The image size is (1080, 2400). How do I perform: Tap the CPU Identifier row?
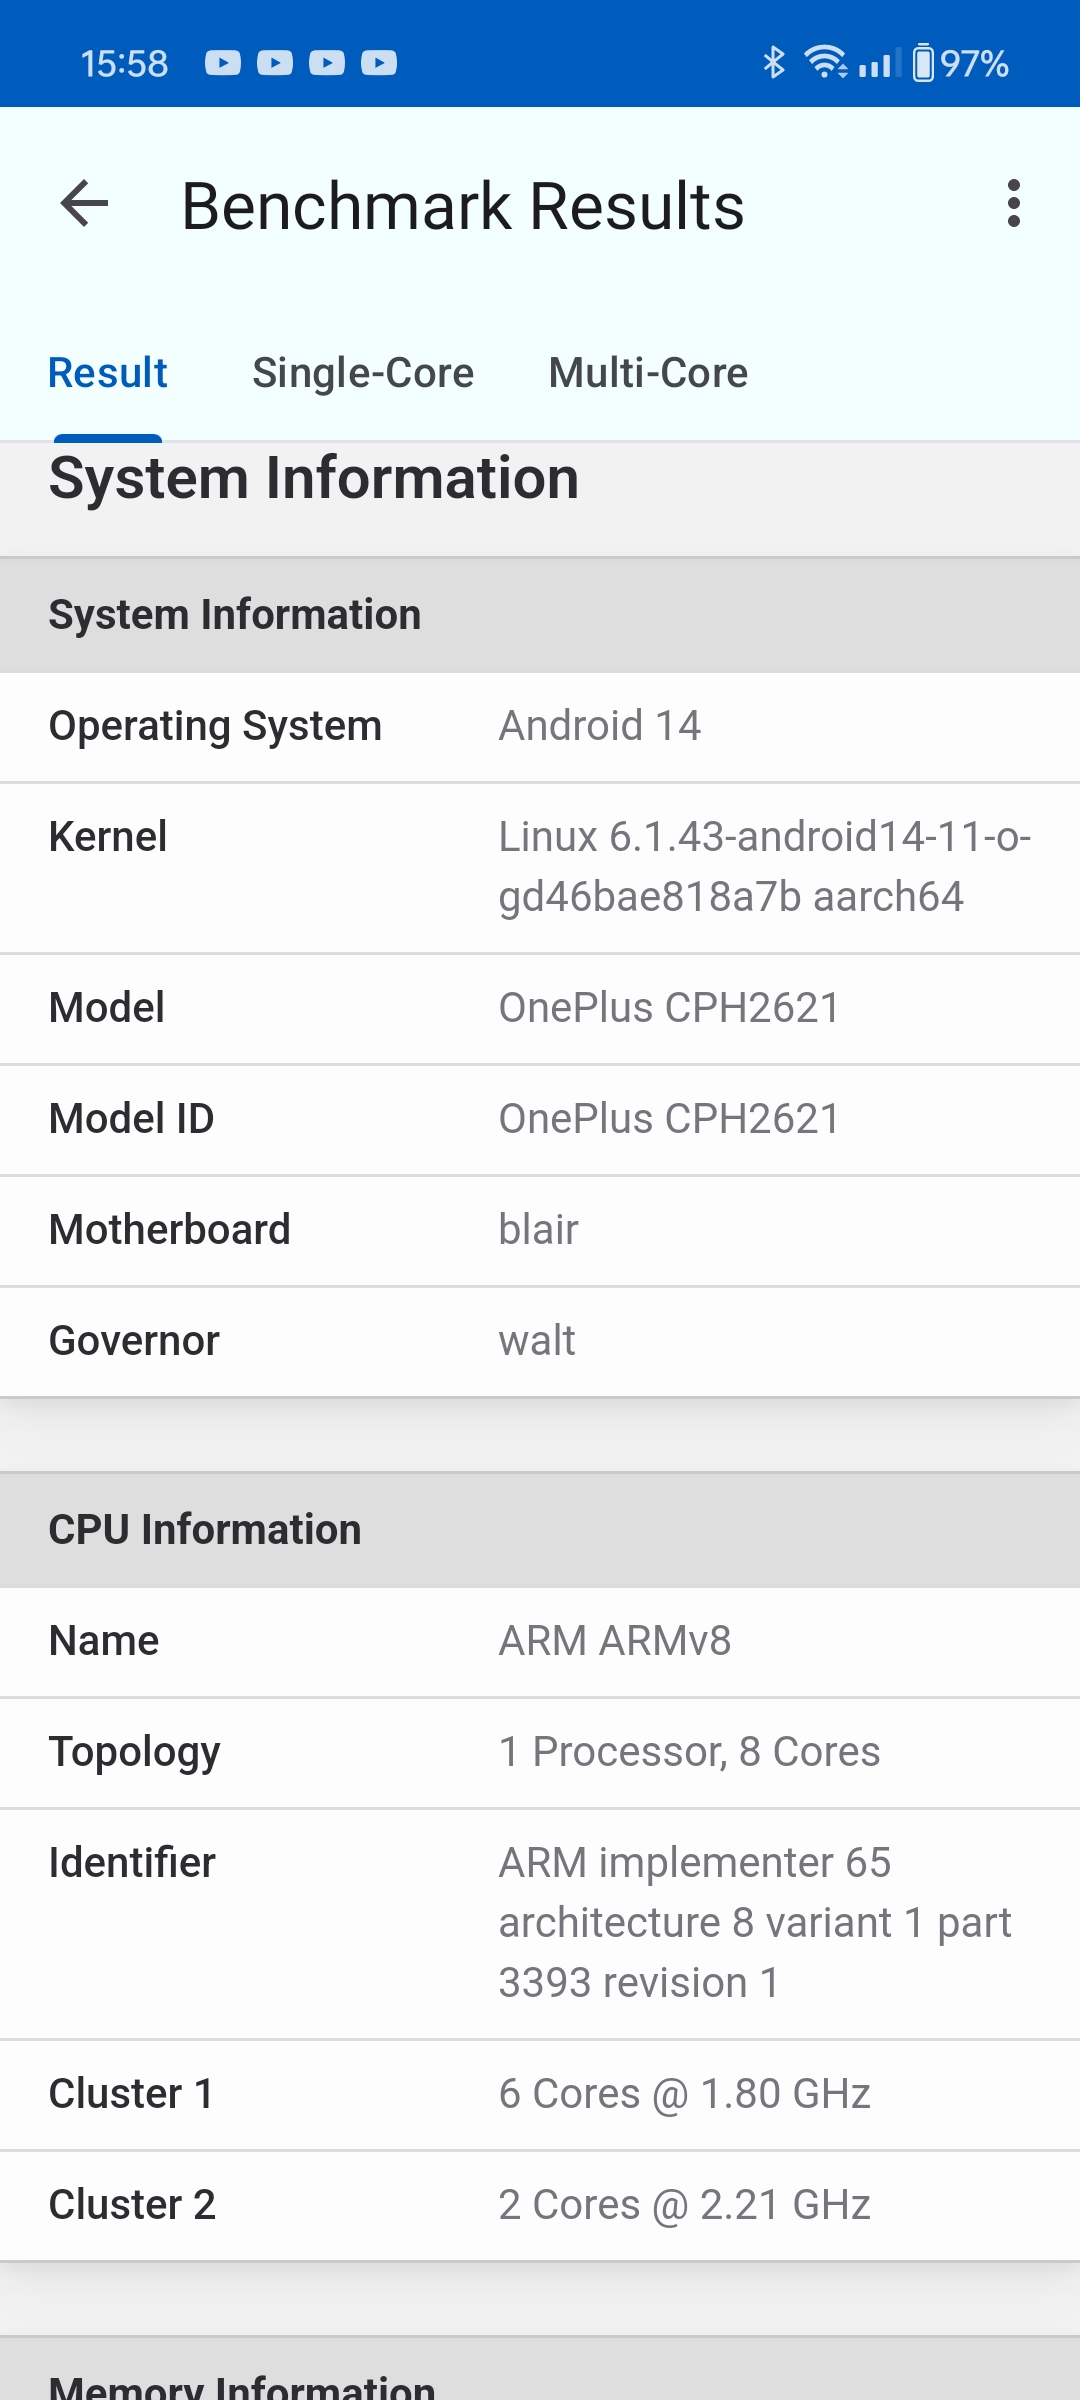540,1922
